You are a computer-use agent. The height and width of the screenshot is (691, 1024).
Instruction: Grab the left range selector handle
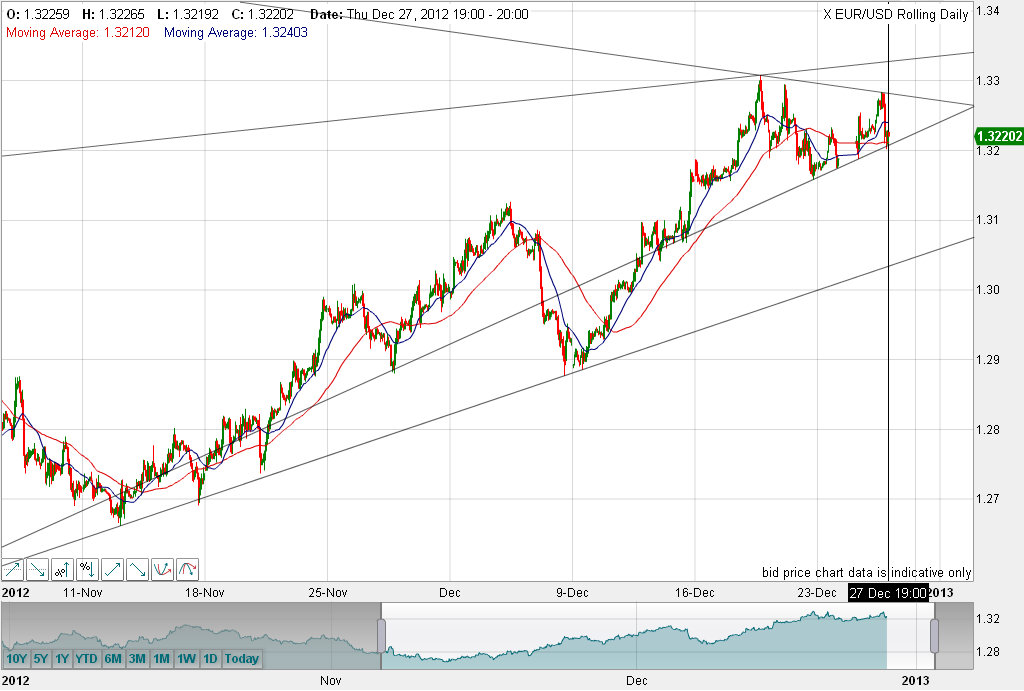[381, 636]
